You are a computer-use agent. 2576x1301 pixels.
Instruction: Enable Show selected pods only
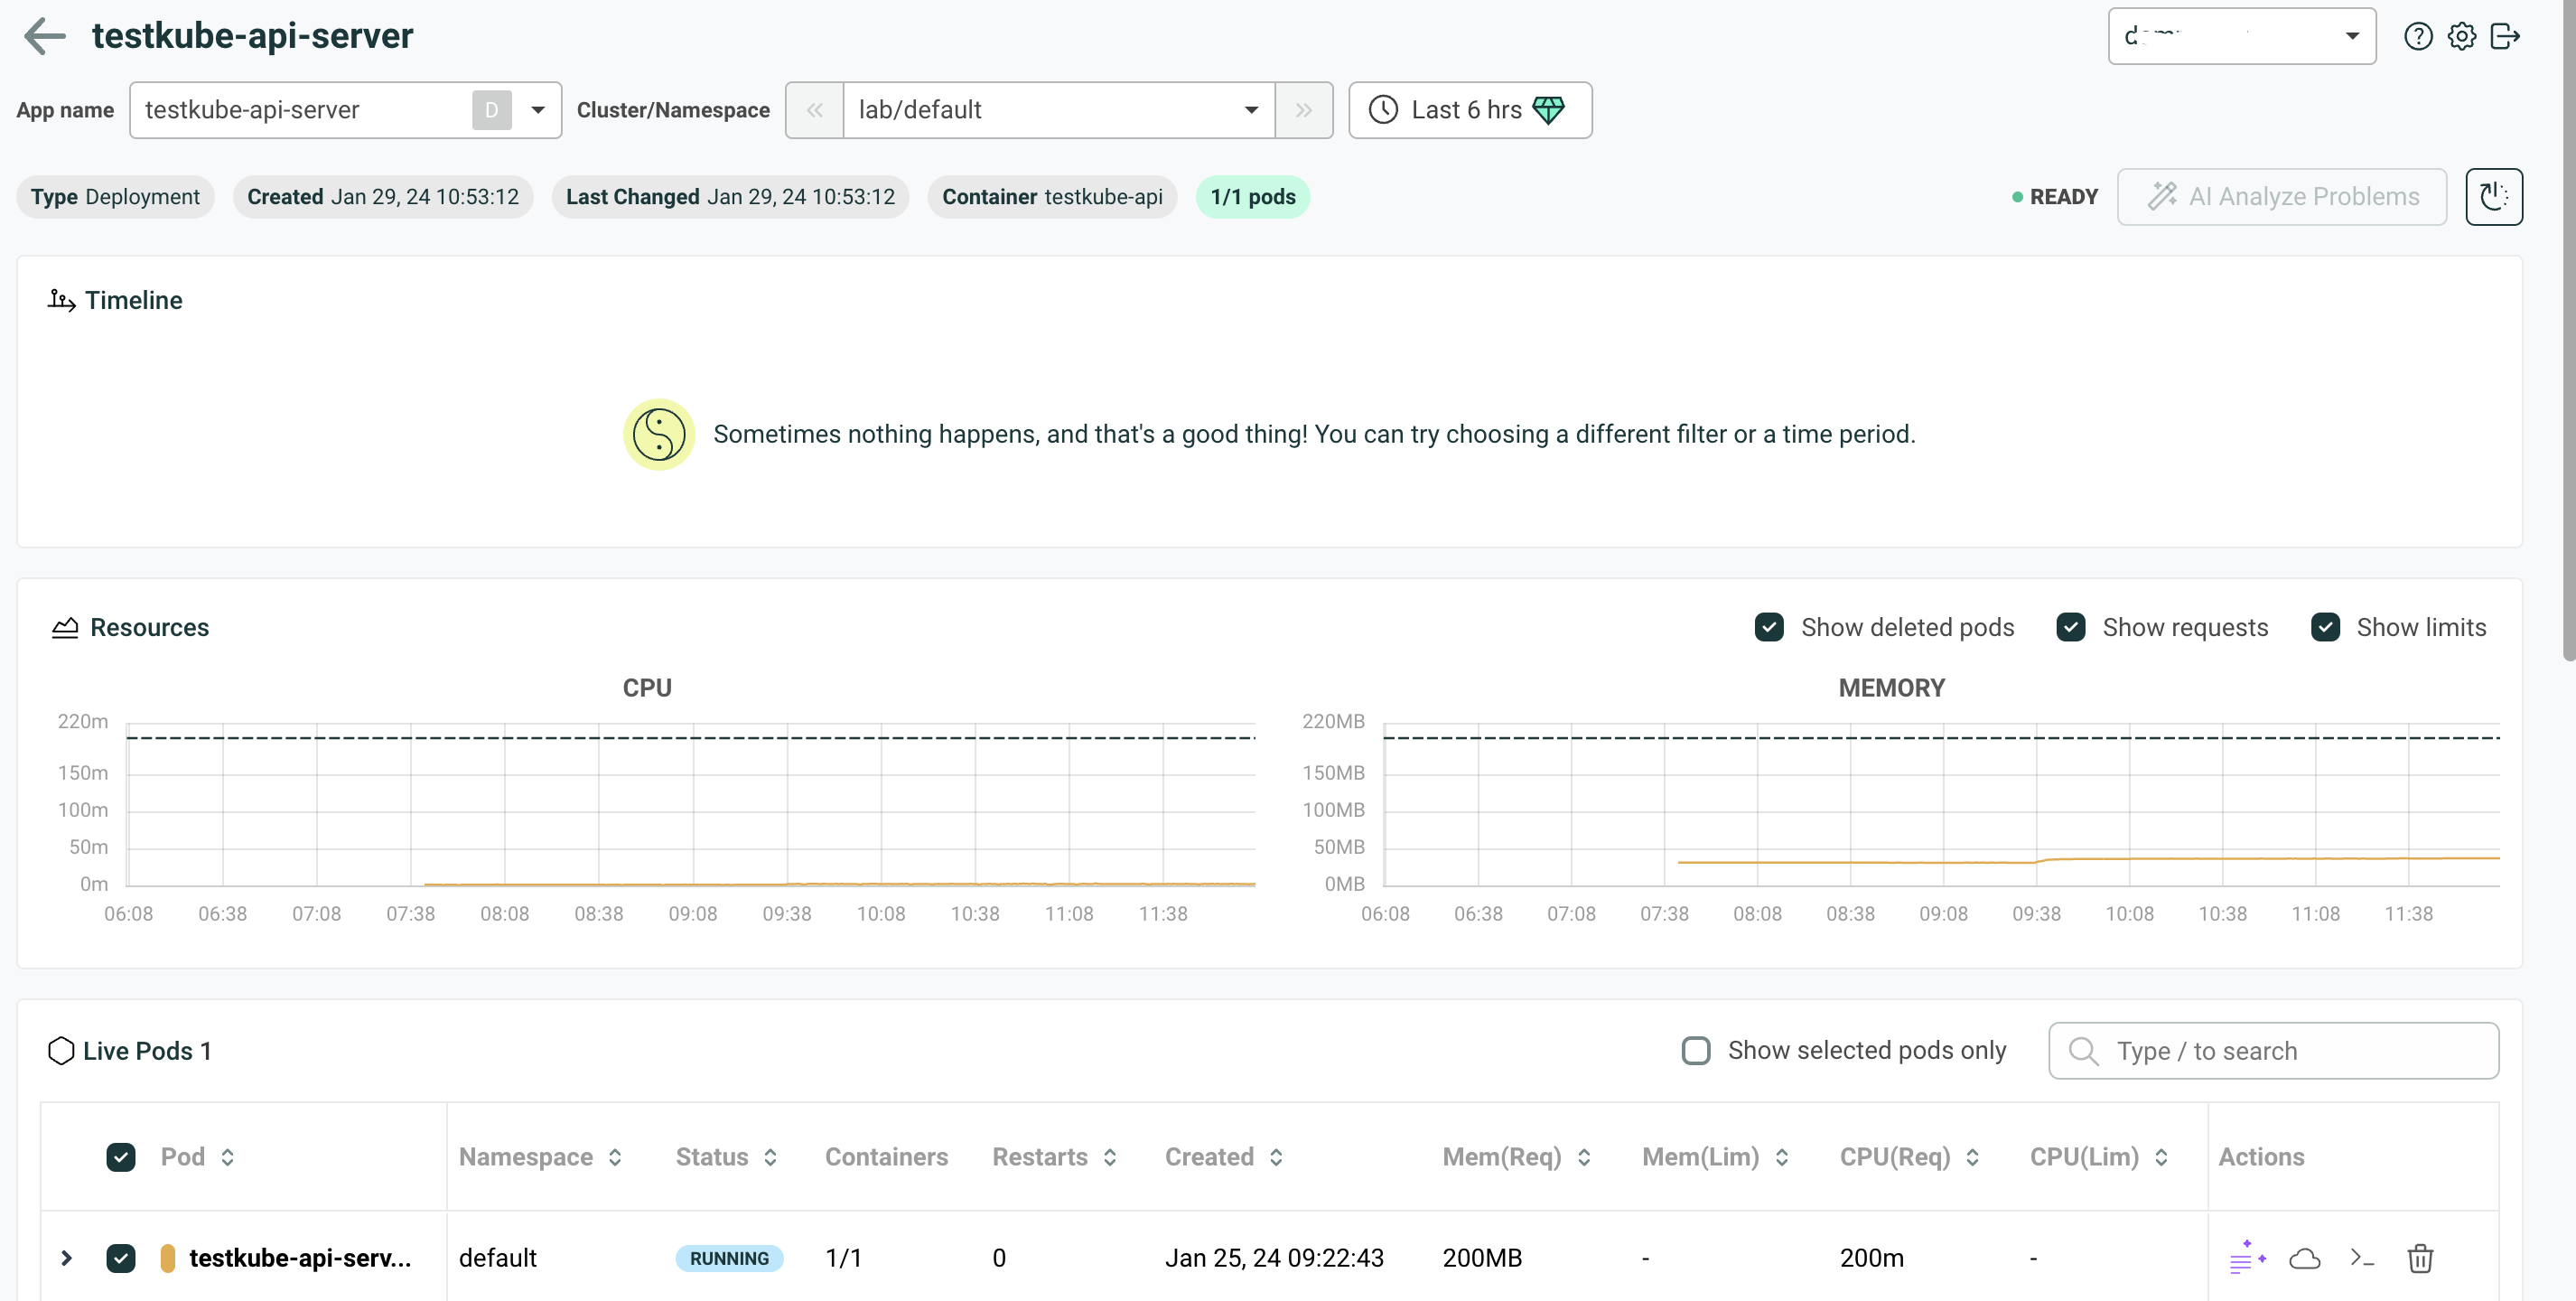(1695, 1050)
